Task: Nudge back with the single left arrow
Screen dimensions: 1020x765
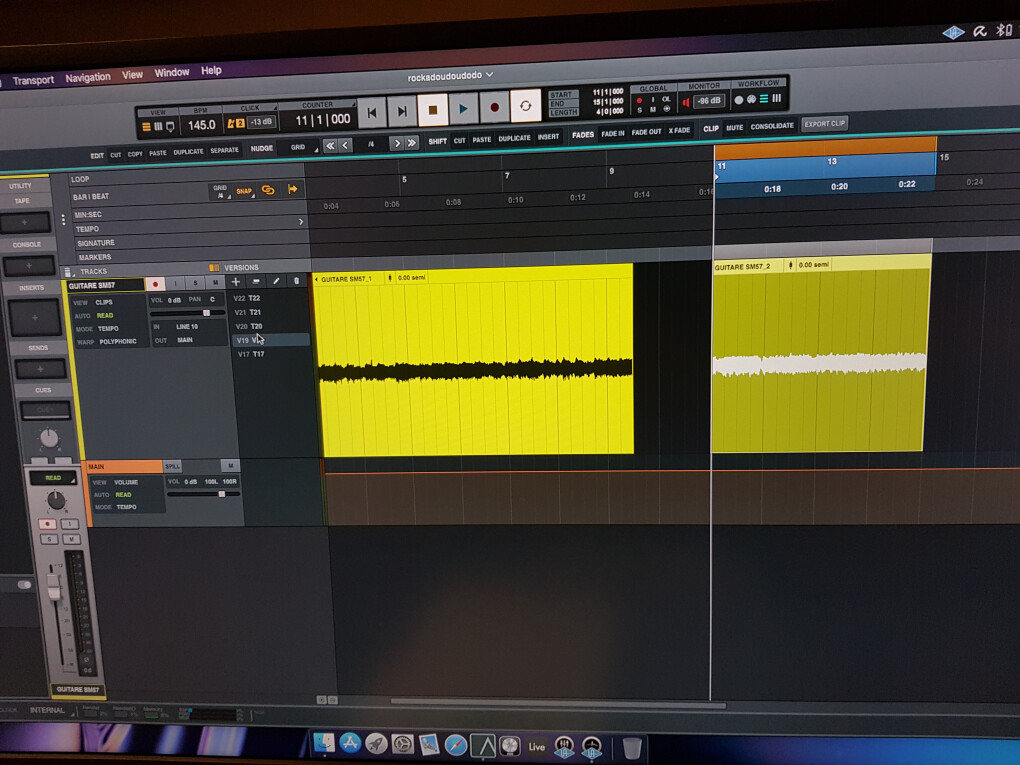Action: (x=345, y=145)
